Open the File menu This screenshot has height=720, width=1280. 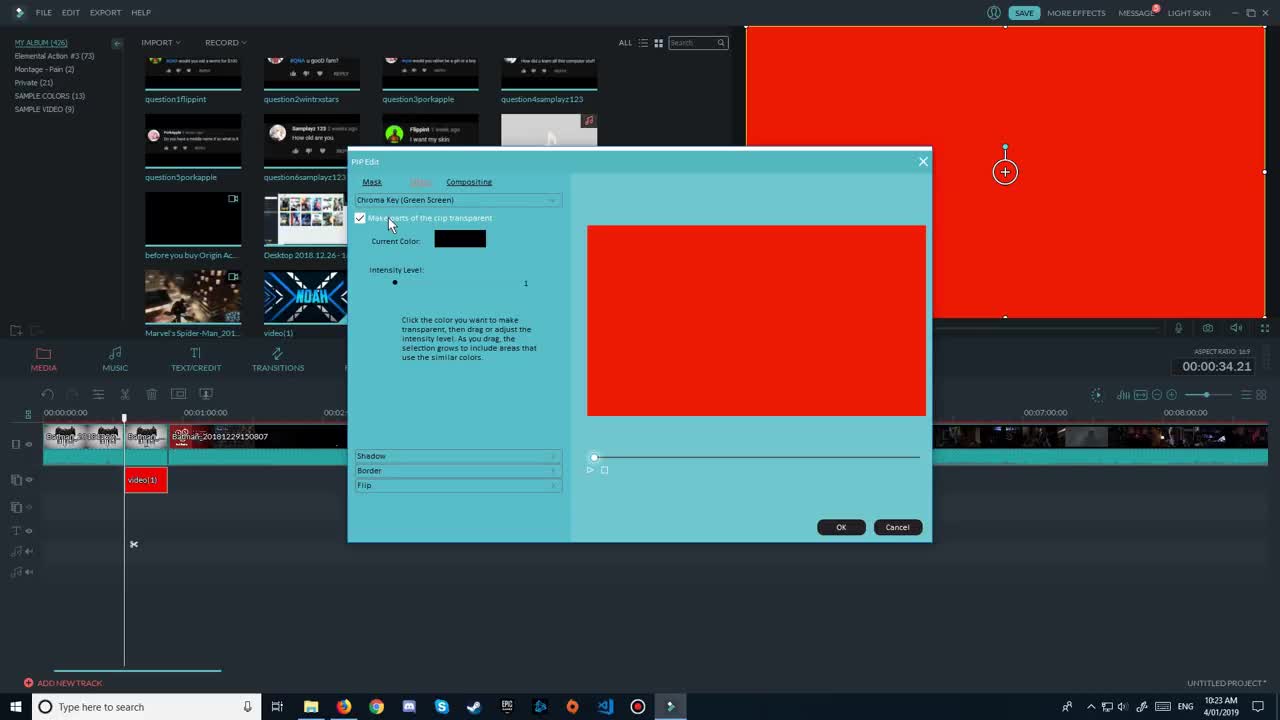pos(44,13)
